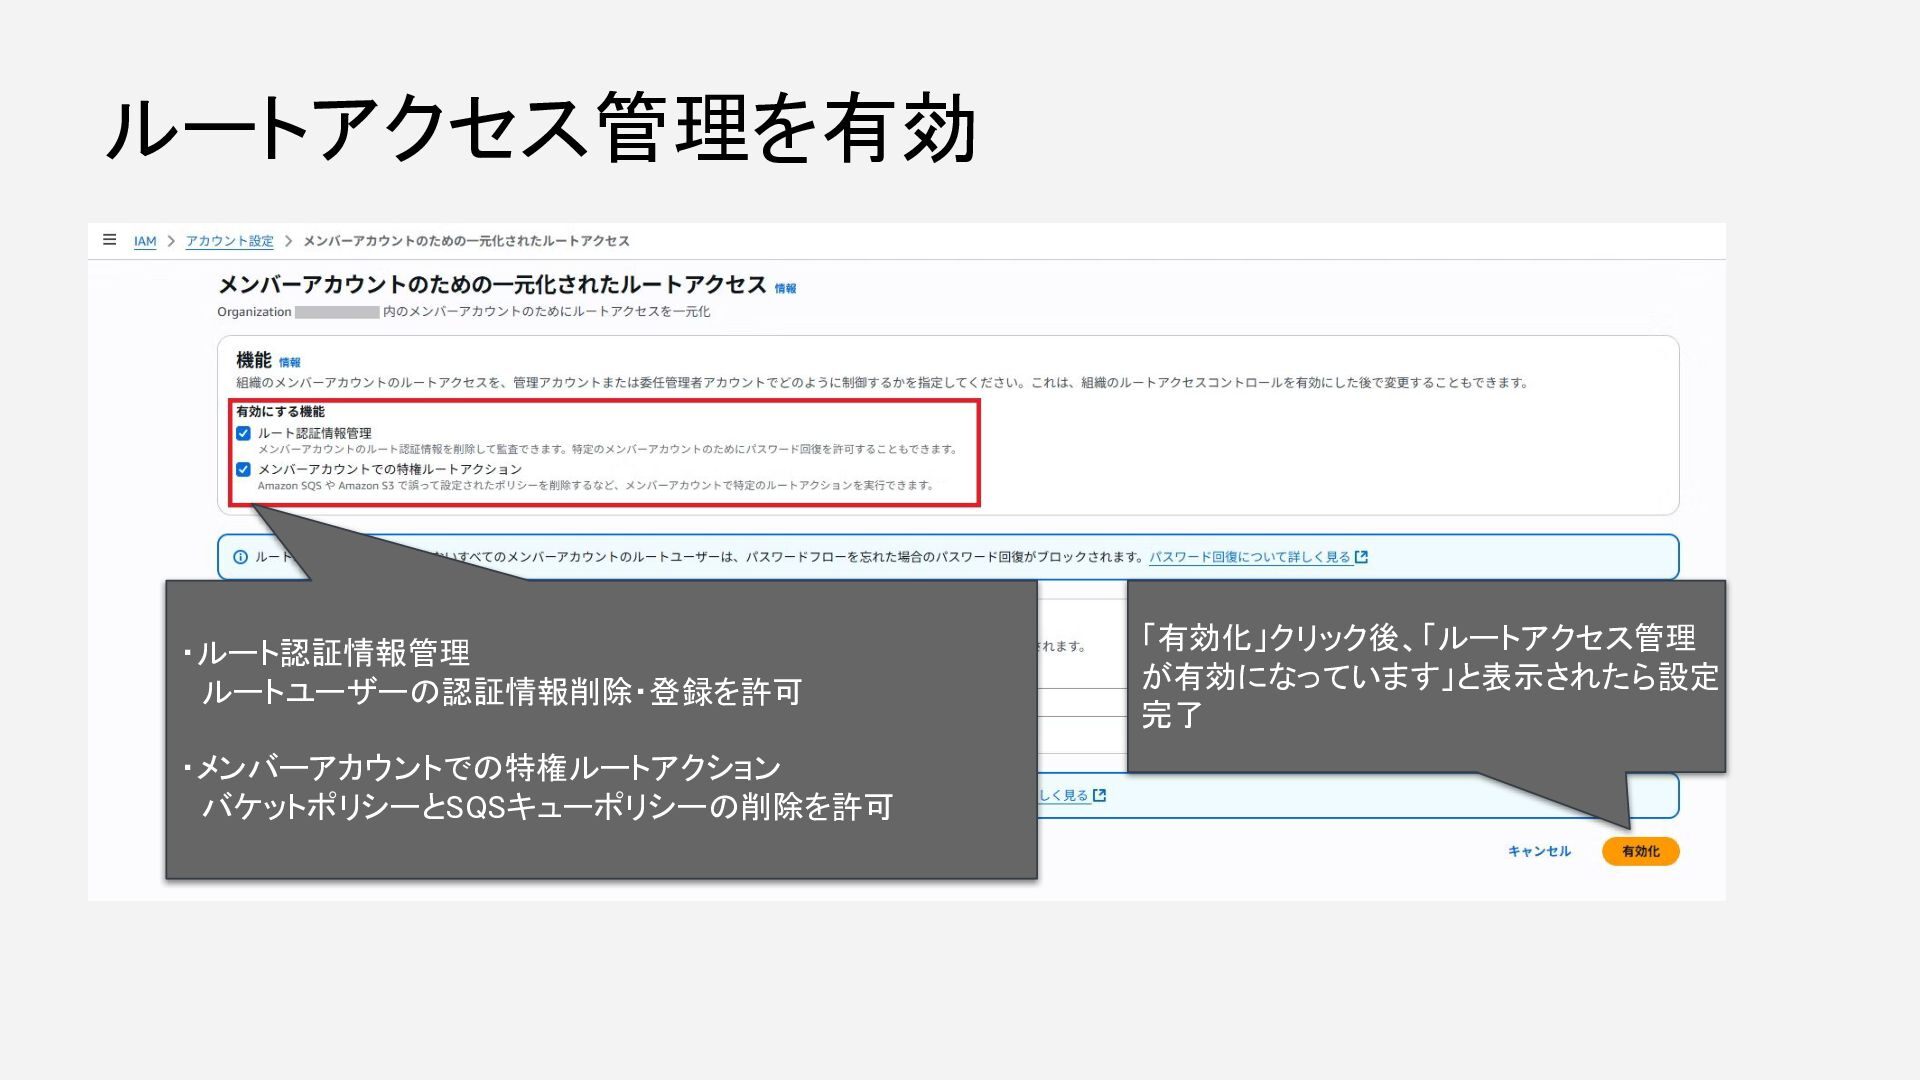Navigate to アカウント設定 breadcrumb
The image size is (1920, 1080).
tap(229, 241)
